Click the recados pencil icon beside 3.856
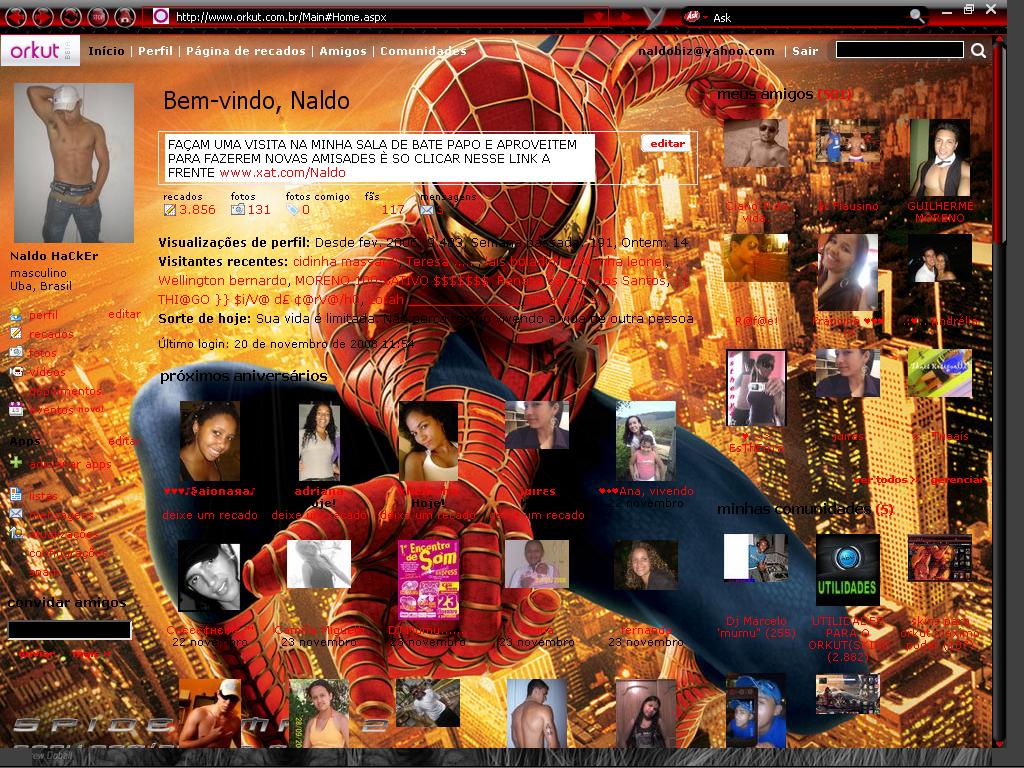Screen dimensions: 1024x768 click(170, 210)
